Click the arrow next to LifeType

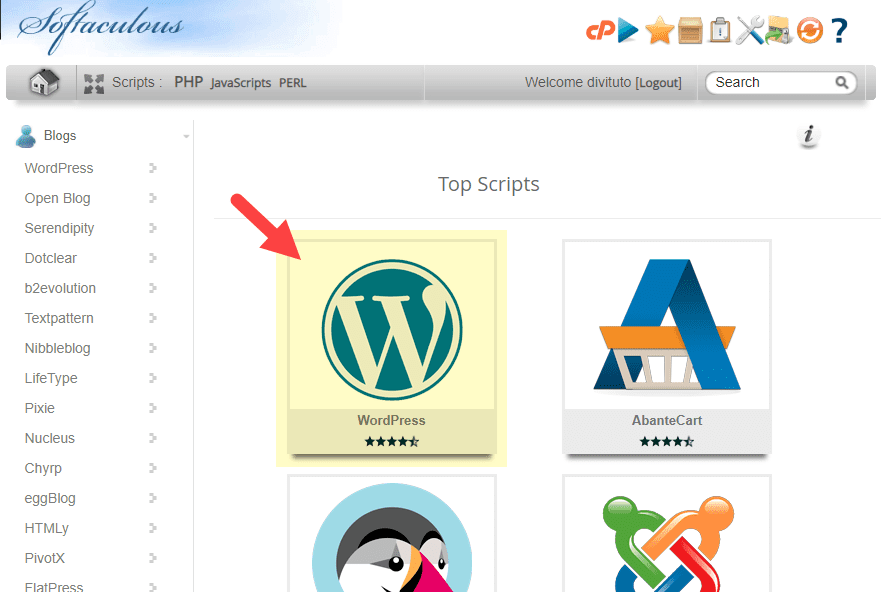pos(153,378)
